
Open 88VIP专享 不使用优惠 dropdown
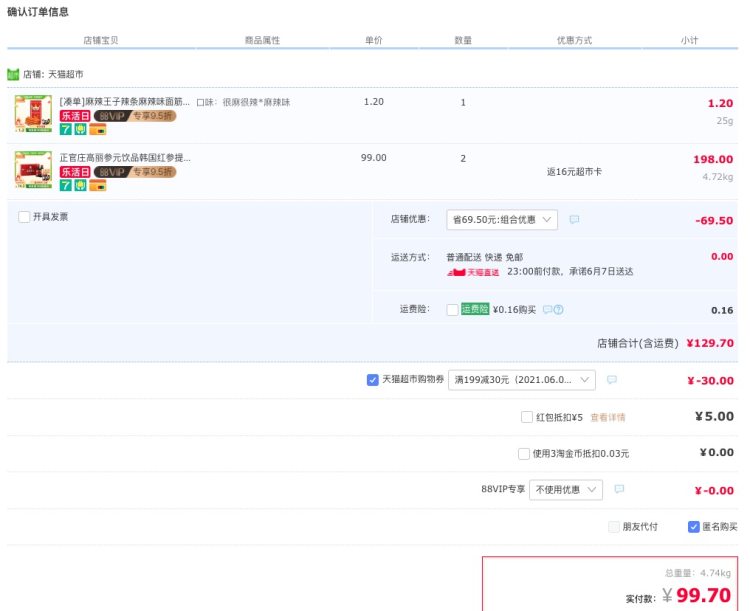point(566,490)
